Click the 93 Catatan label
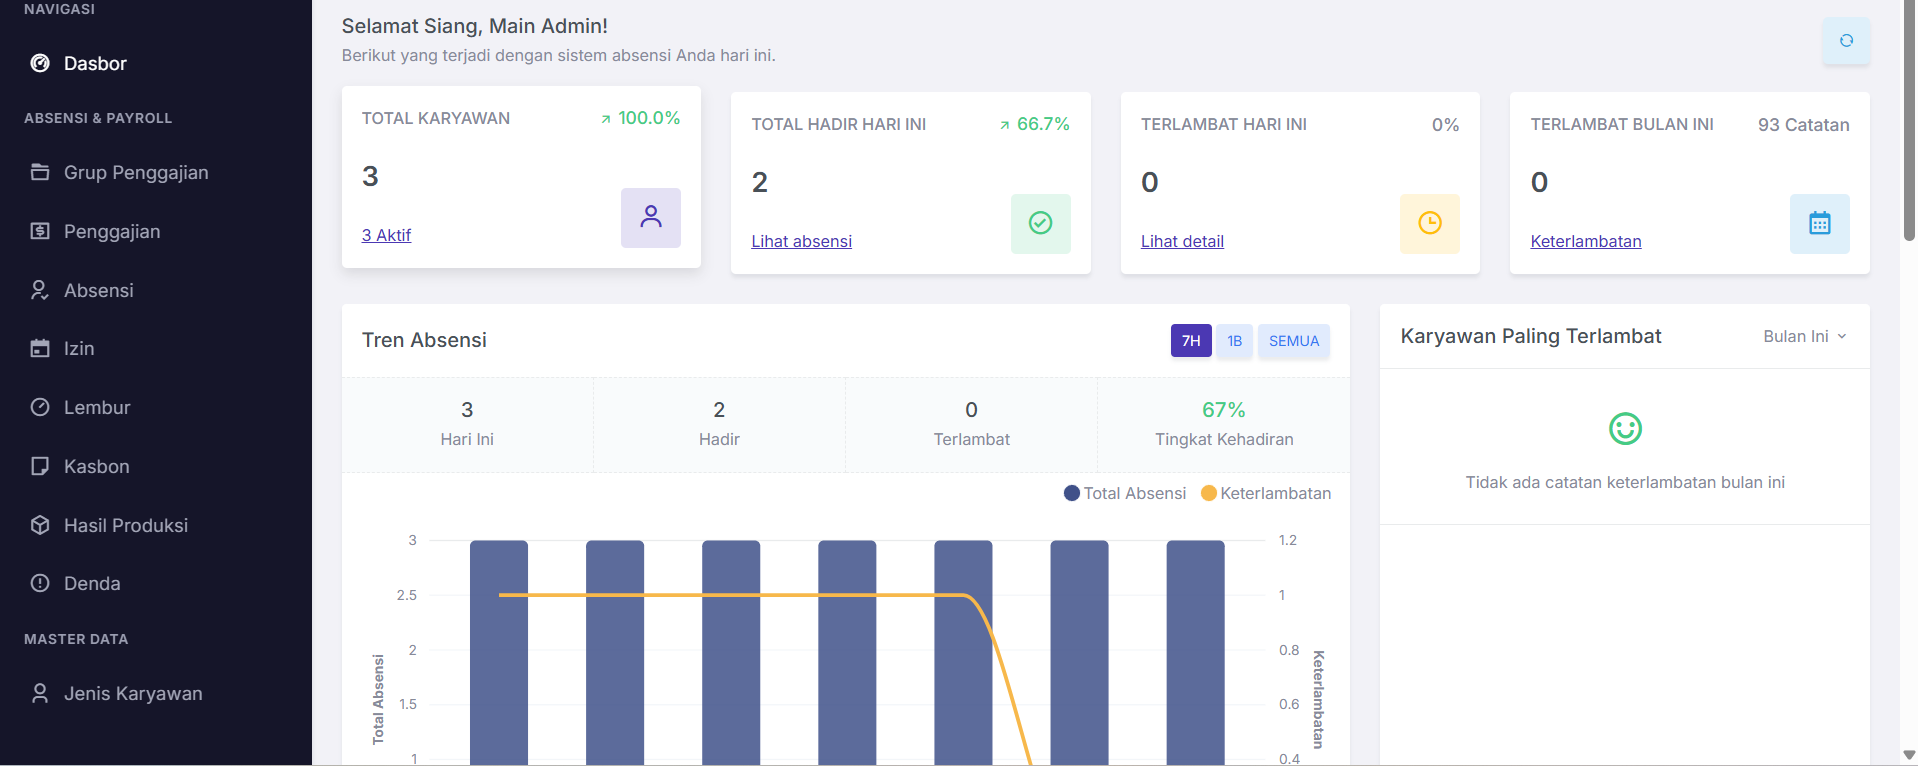 coord(1804,125)
